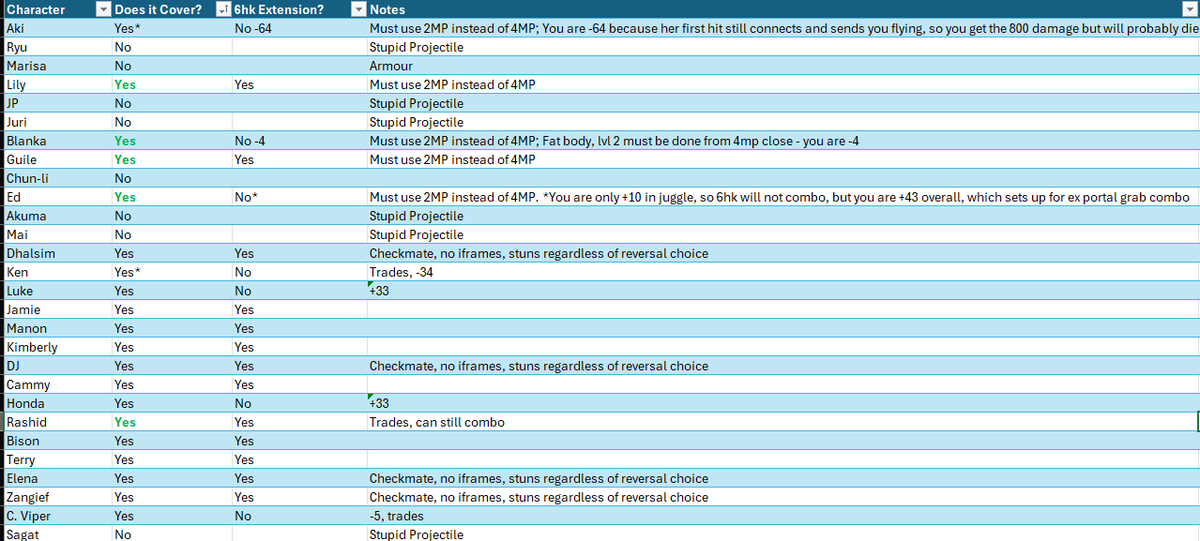This screenshot has width=1200, height=541.
Task: Select the 'Dhalsim' character cell
Action: (x=56, y=253)
